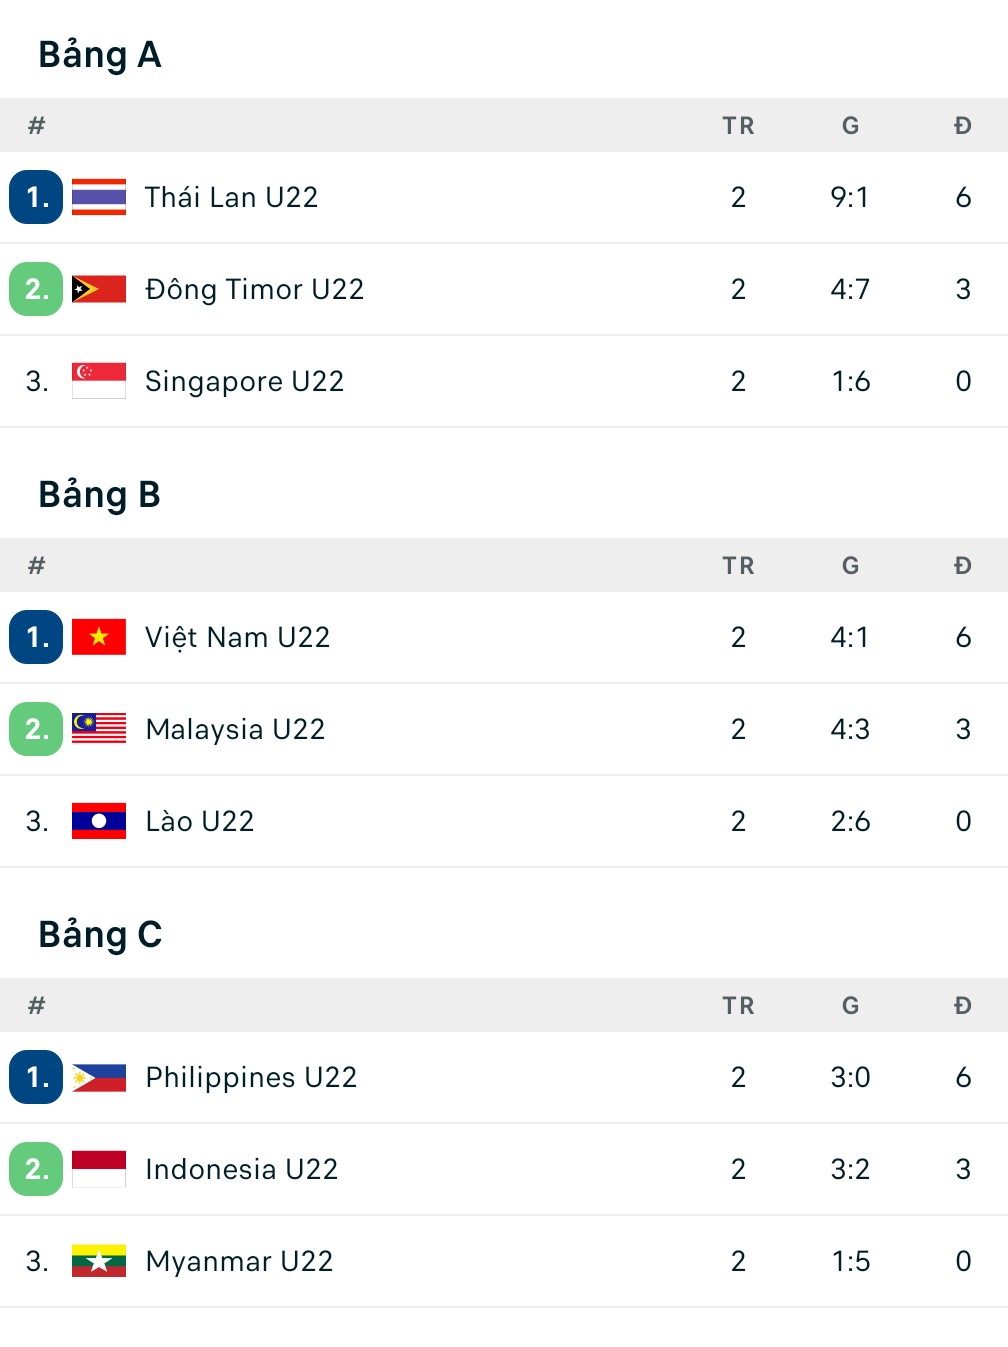The image size is (1008, 1347).
Task: Click the green rank 2 badge for Indonesia
Action: pos(36,1169)
